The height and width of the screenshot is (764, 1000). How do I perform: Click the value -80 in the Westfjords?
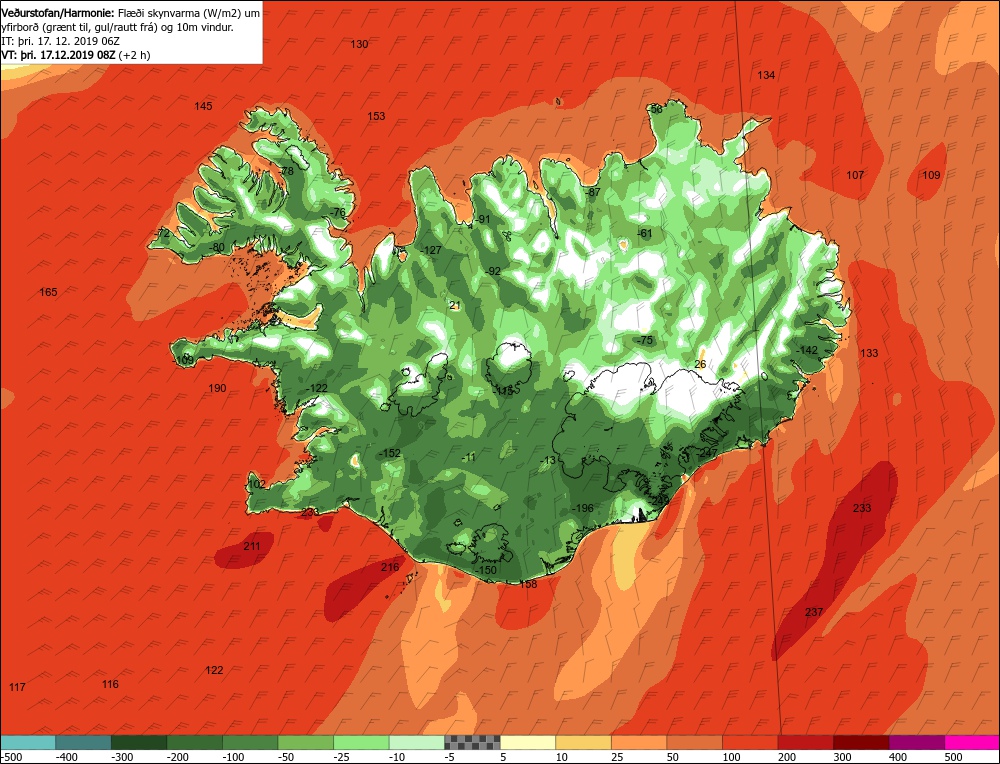[x=217, y=247]
